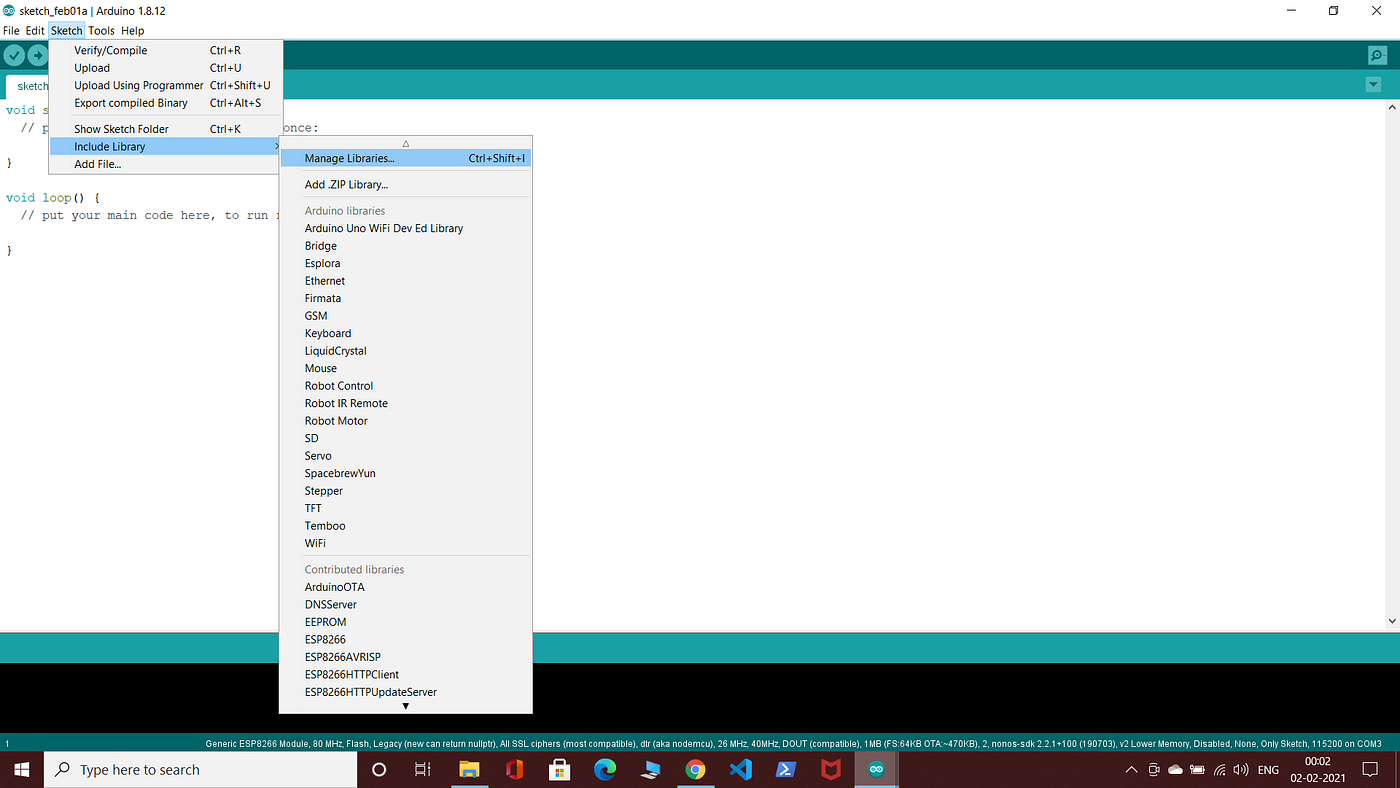Include the Bridge library
1400x788 pixels.
[405, 246]
